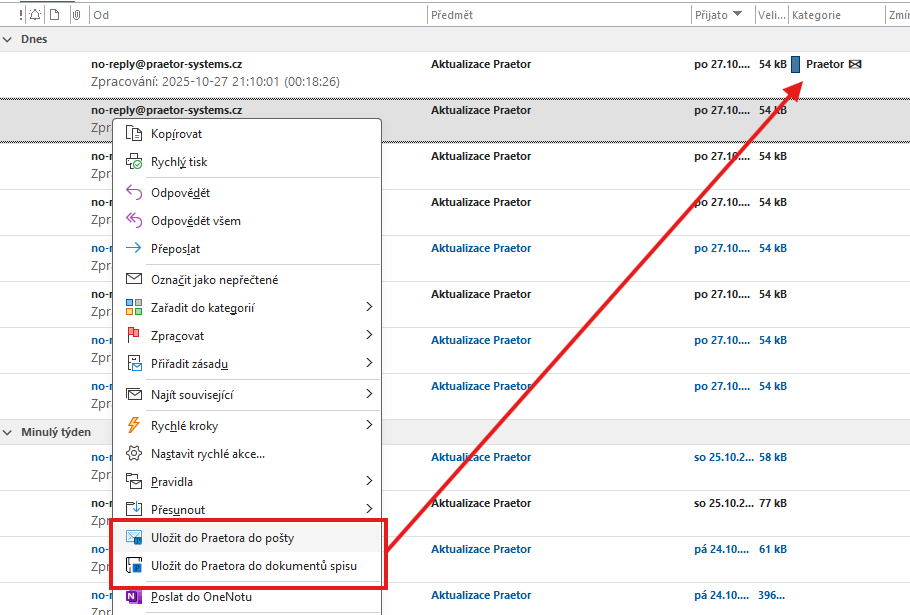Collapse the Minulý týden group

click(9, 432)
